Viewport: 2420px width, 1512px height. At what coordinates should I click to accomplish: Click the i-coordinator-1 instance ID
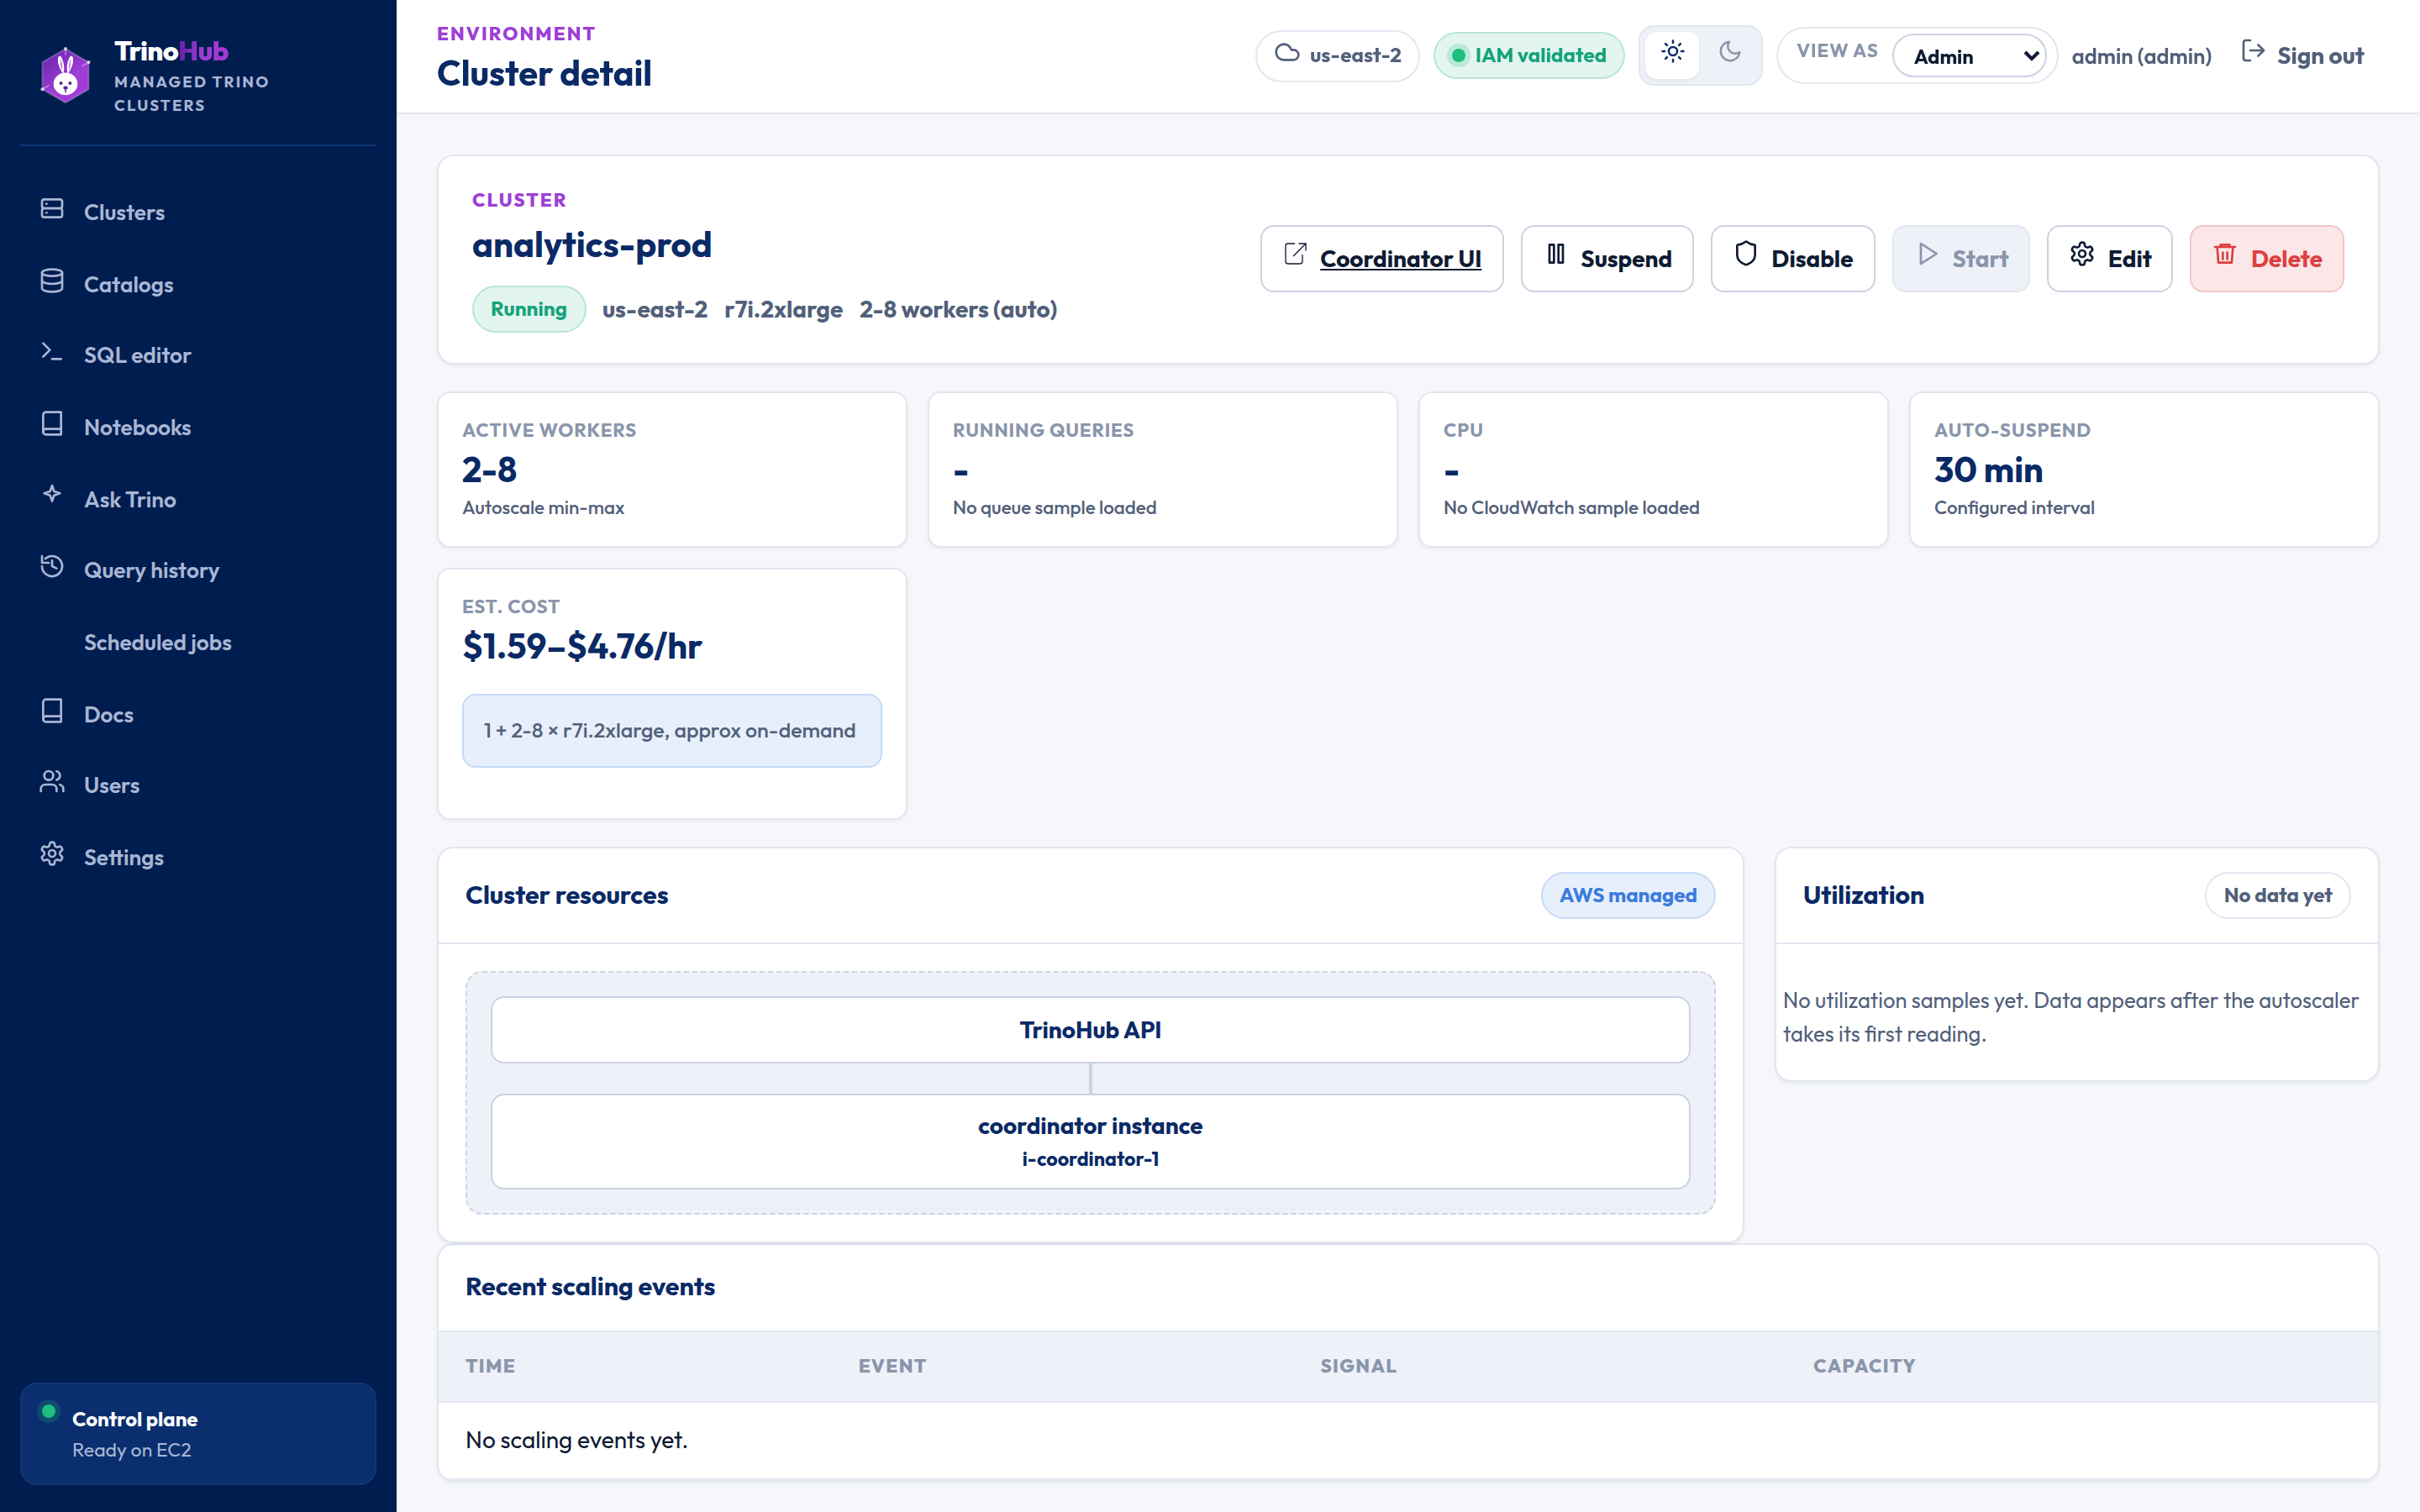pos(1090,1159)
